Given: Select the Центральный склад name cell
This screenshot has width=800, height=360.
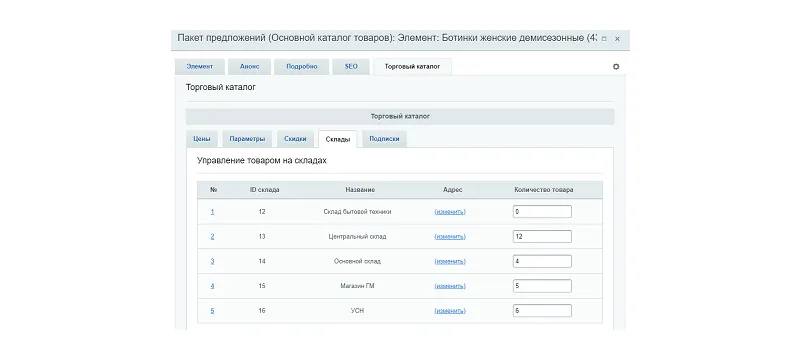Looking at the screenshot, I should click(357, 237).
